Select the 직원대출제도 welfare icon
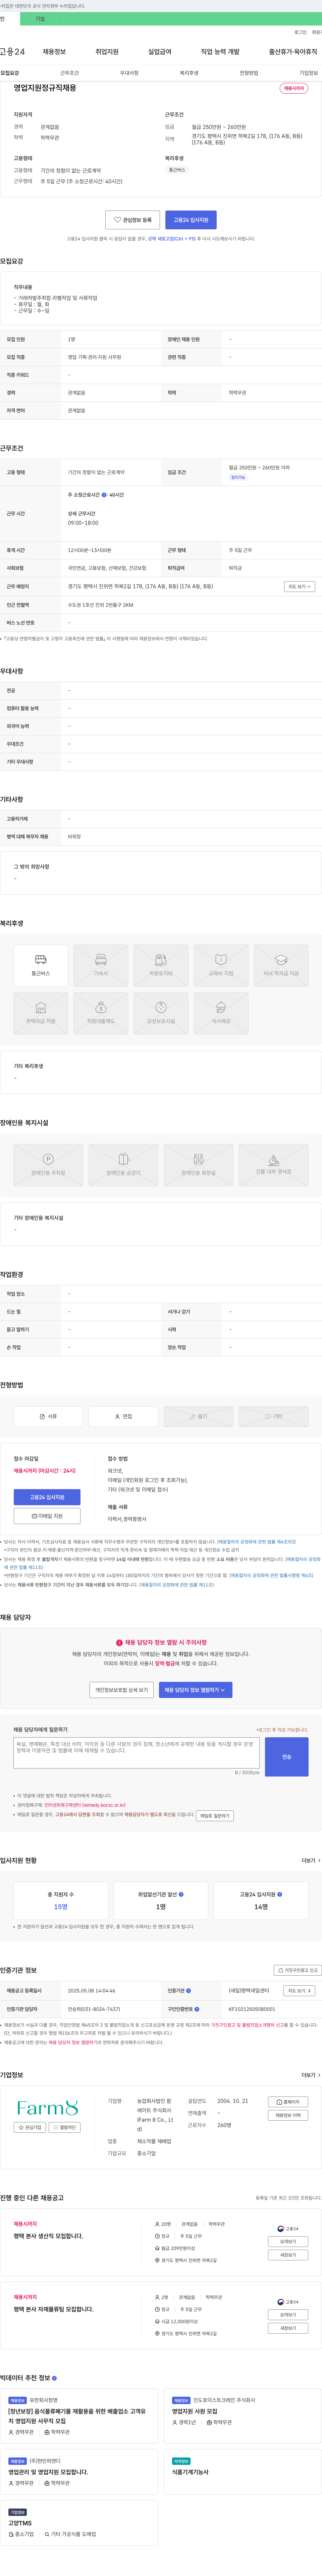The height and width of the screenshot is (2576, 322). [101, 1013]
